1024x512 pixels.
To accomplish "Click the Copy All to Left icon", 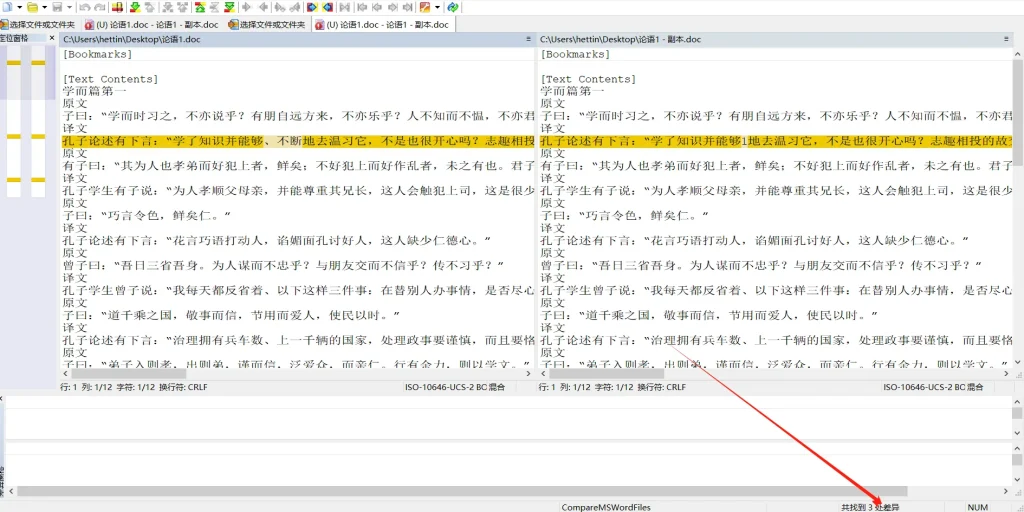I will click(x=327, y=7).
